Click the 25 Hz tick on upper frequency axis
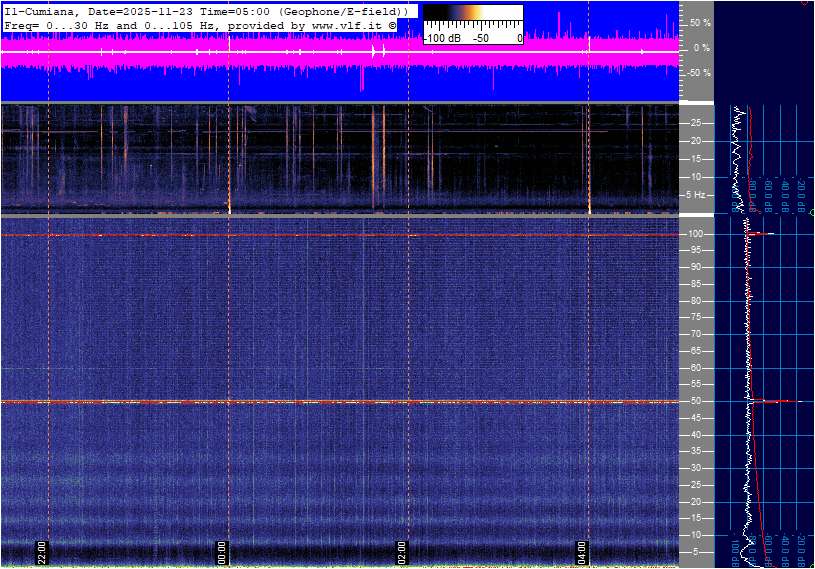 [698, 123]
